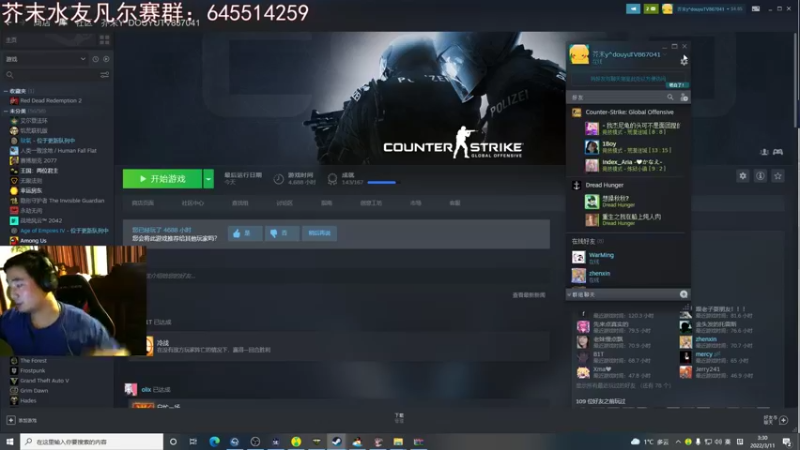Click the ask-later button beside thumbs-down

click(x=319, y=233)
